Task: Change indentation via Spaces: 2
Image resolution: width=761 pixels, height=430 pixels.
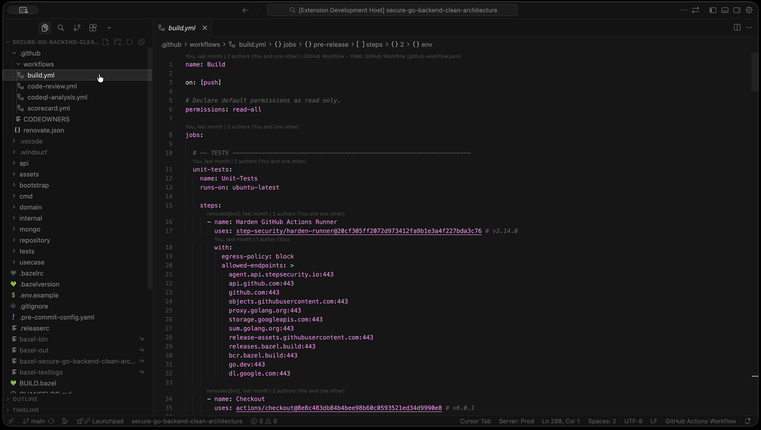Action: pyautogui.click(x=602, y=421)
